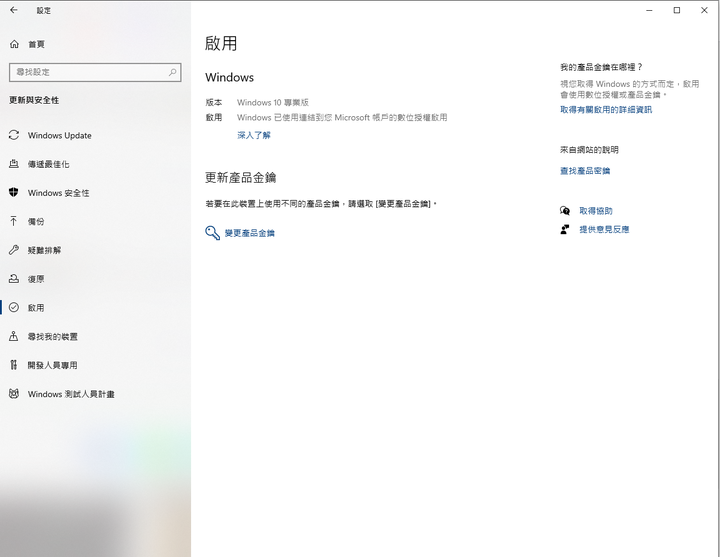Click the 啟用 page heading
720x557 pixels.
[x=221, y=43]
